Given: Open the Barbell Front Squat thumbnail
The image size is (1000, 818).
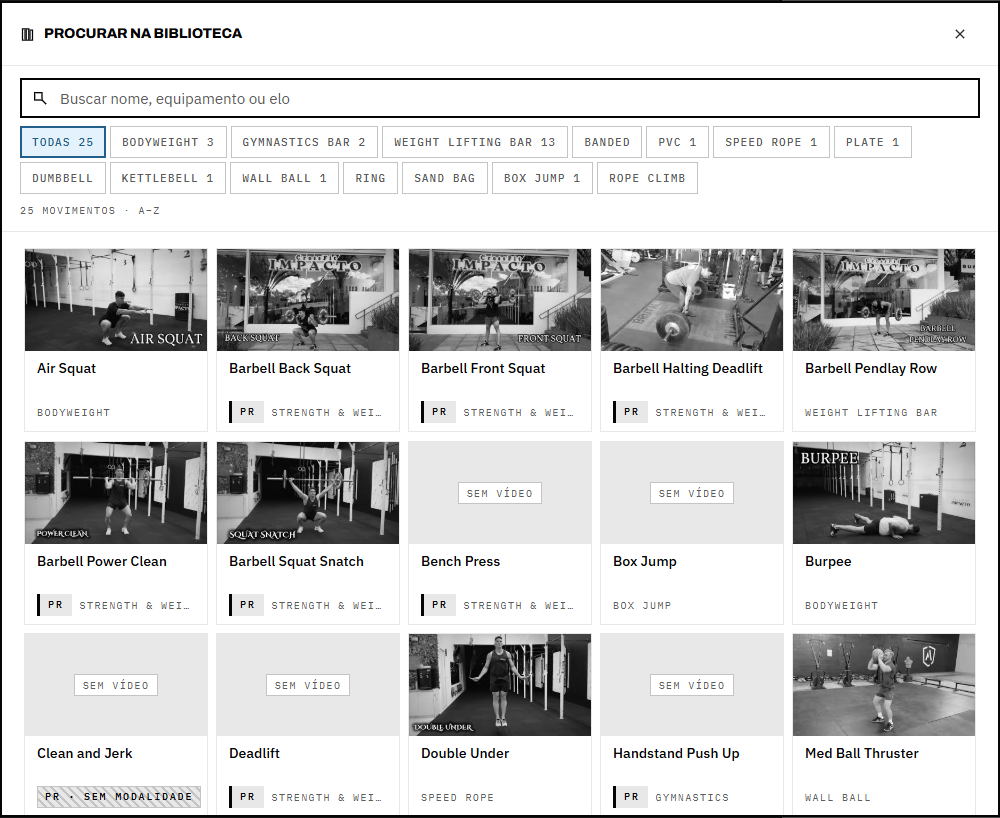Looking at the screenshot, I should tap(500, 300).
